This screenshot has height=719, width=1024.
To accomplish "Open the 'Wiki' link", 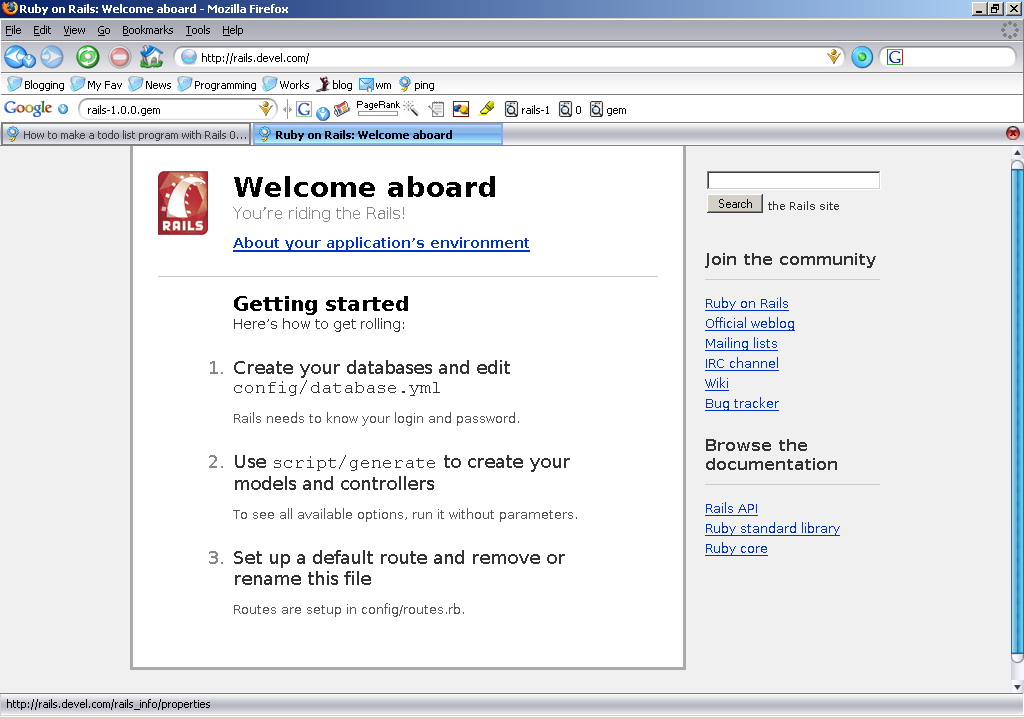I will click(x=716, y=383).
